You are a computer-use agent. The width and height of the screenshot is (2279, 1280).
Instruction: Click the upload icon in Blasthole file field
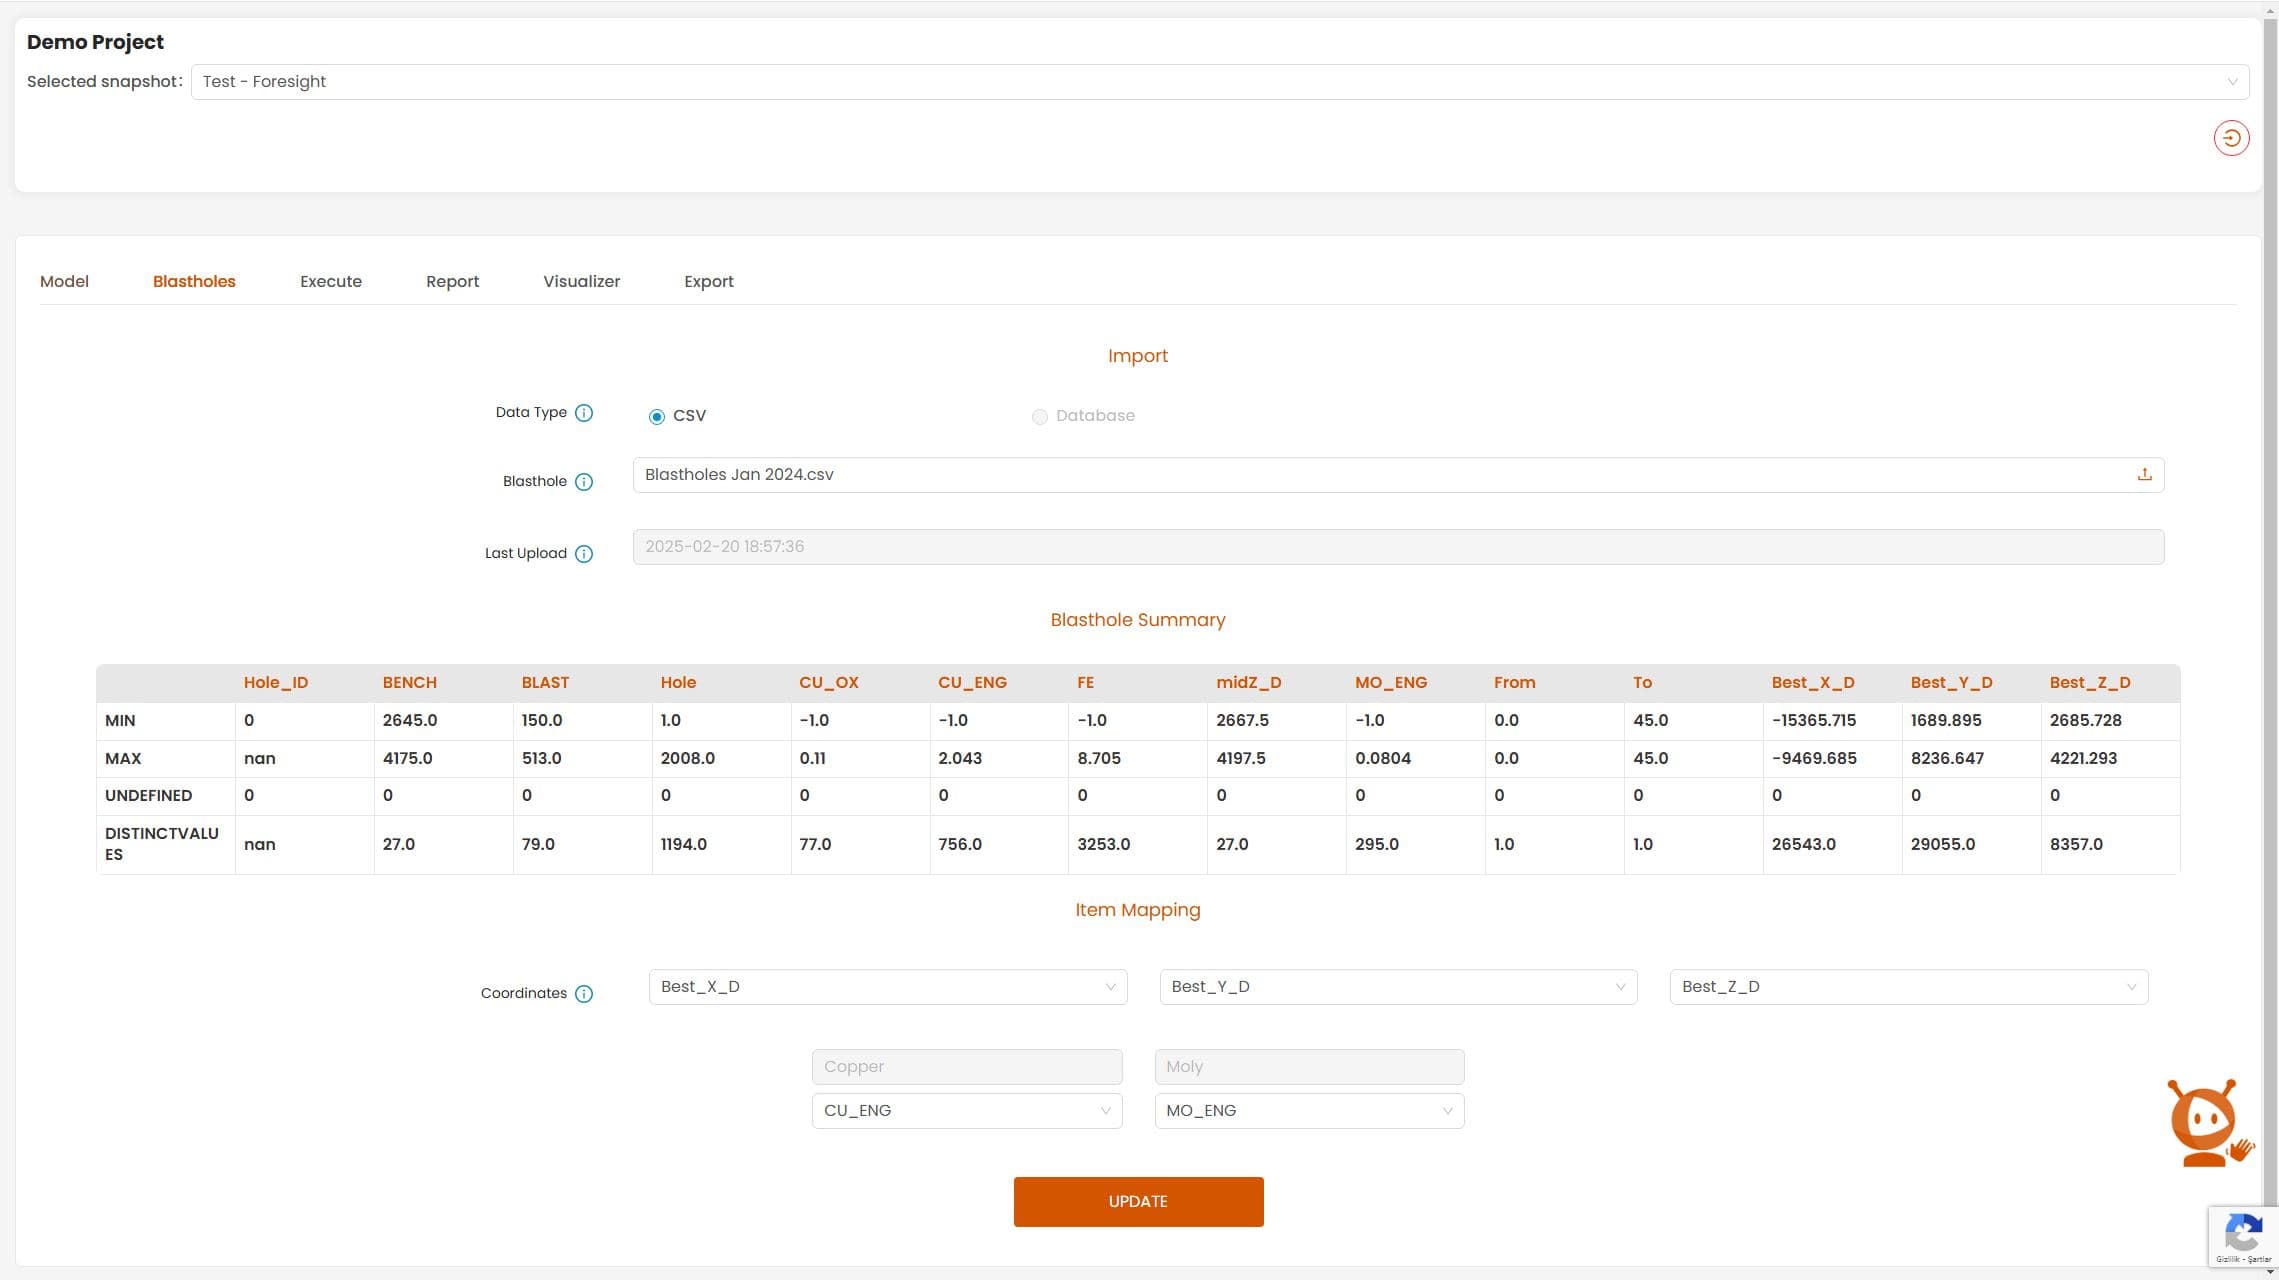(x=2144, y=475)
